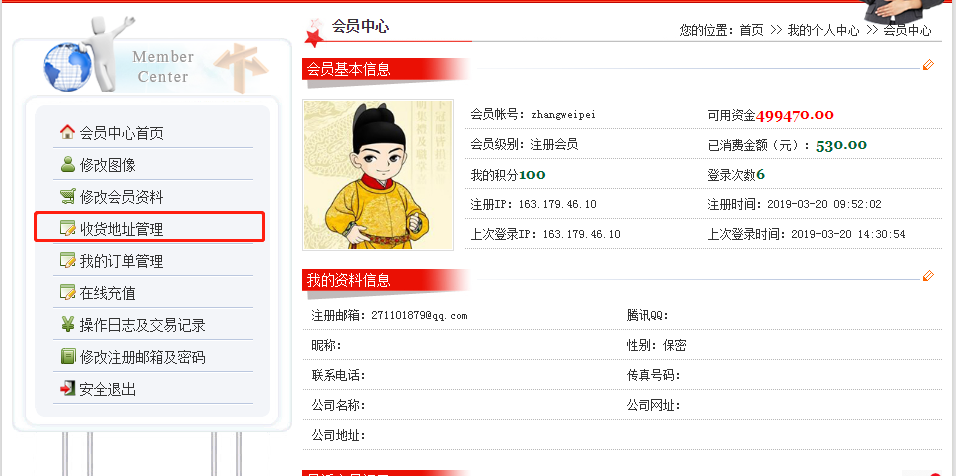This screenshot has height=476, width=956.
Task: Open 我的订单管理 in the sidebar
Action: (121, 261)
